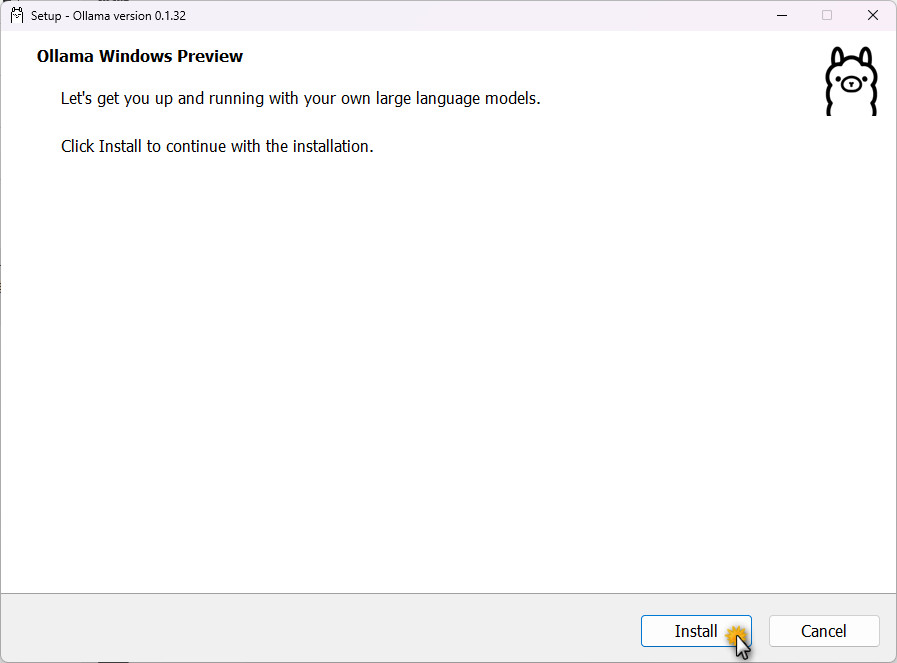Click the 'Let's get you up and running' line
897x663 pixels.
[300, 98]
